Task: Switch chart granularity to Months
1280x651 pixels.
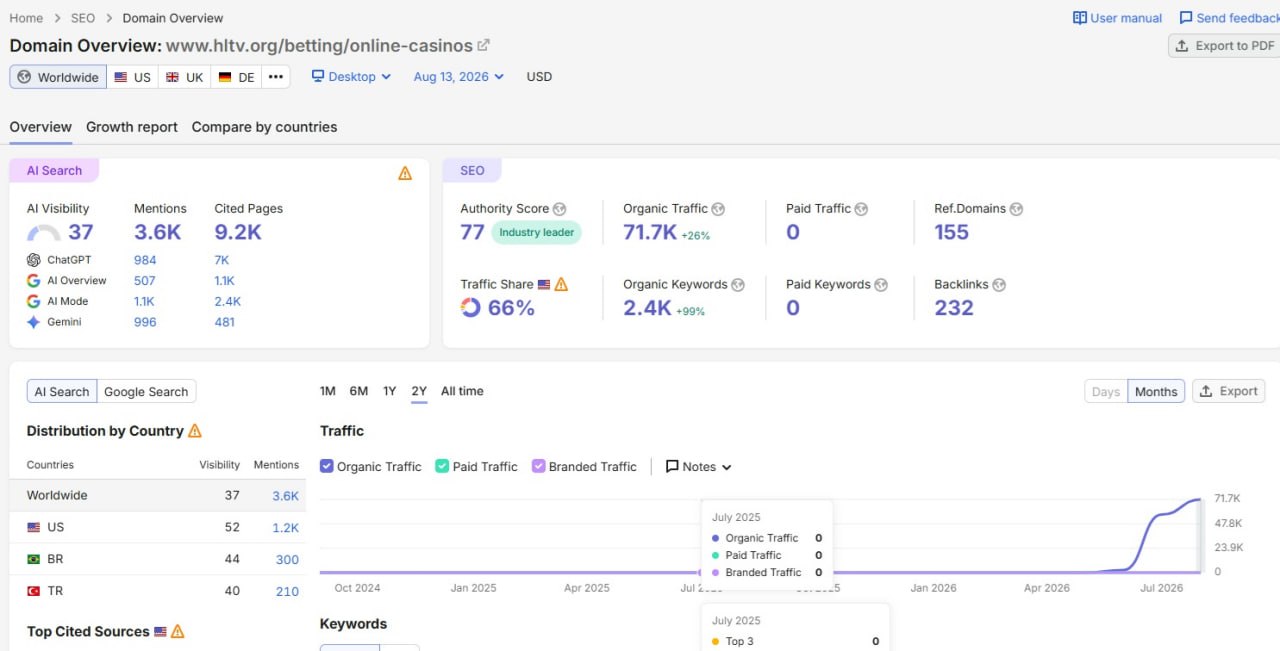Action: [x=1156, y=391]
